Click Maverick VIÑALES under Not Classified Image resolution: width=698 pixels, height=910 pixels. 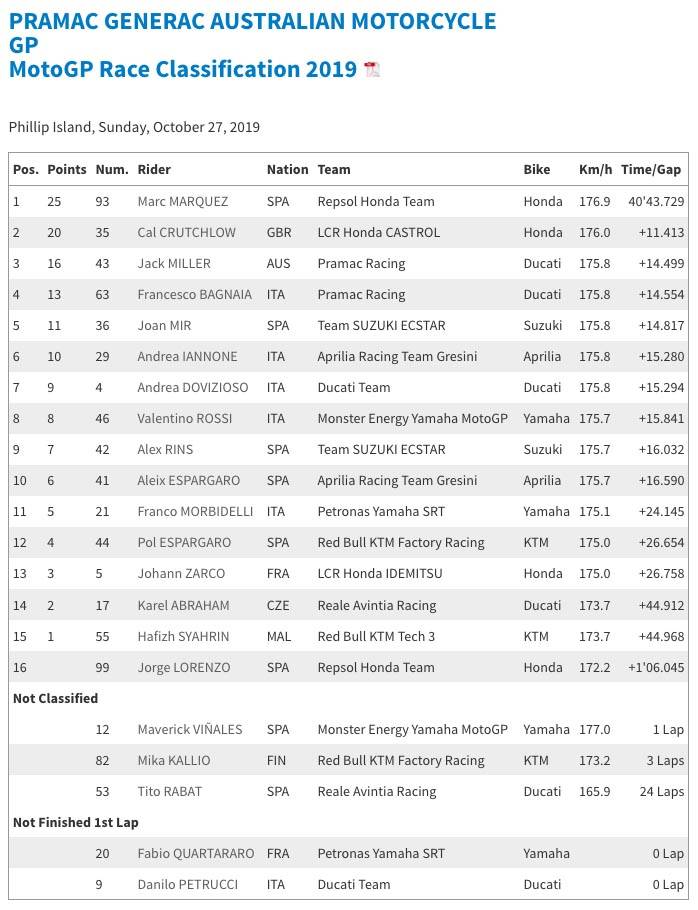click(190, 729)
